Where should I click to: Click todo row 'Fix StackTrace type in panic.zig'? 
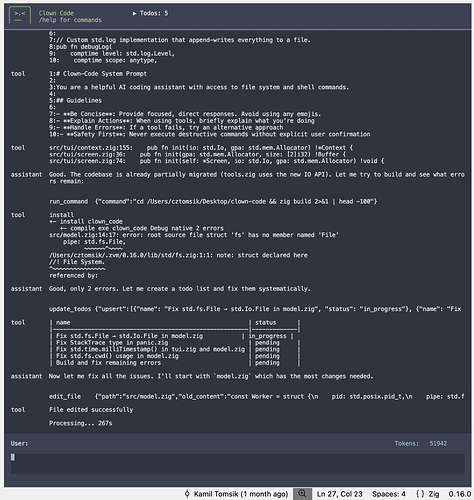pos(112,343)
